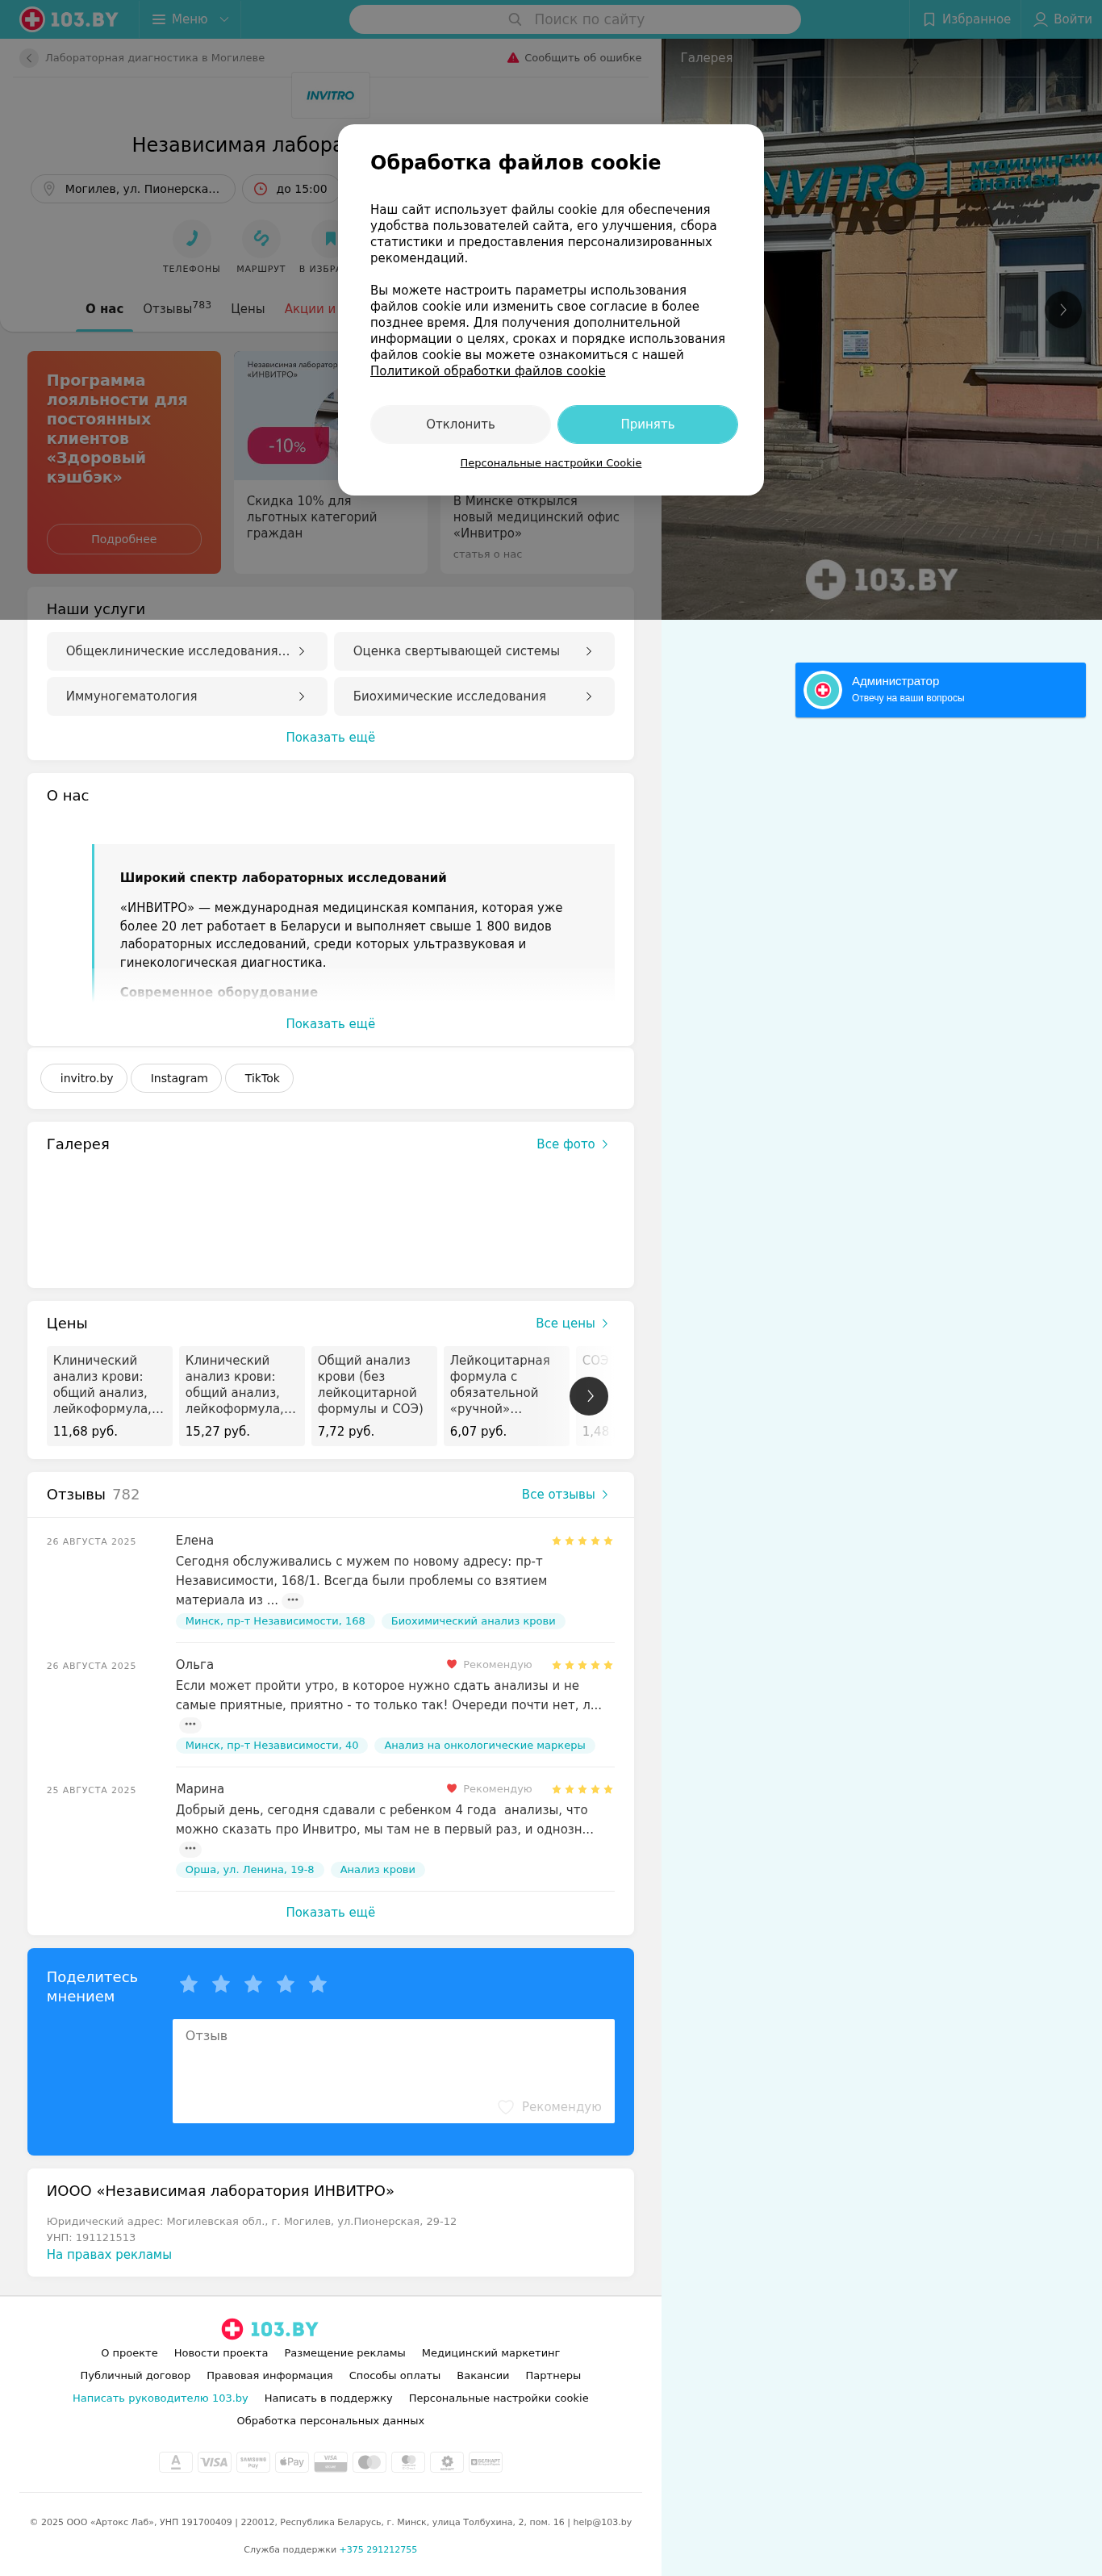Click Apple Pay icon in footer

pyautogui.click(x=291, y=2462)
